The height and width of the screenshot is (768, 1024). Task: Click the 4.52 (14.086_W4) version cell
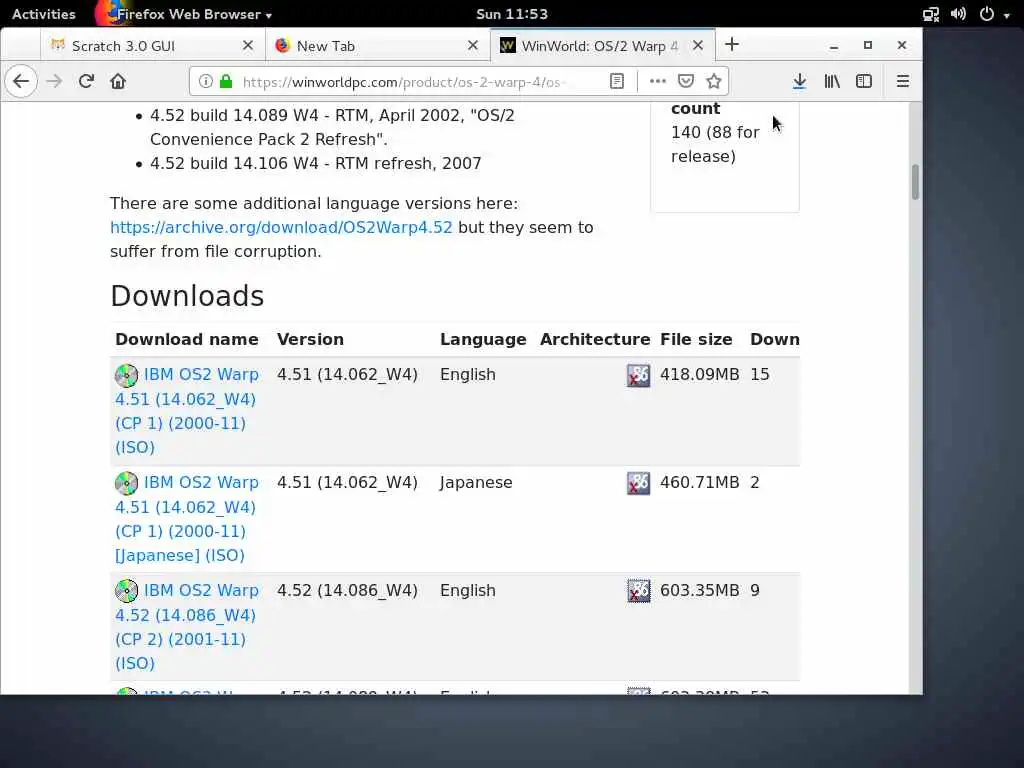pyautogui.click(x=347, y=590)
